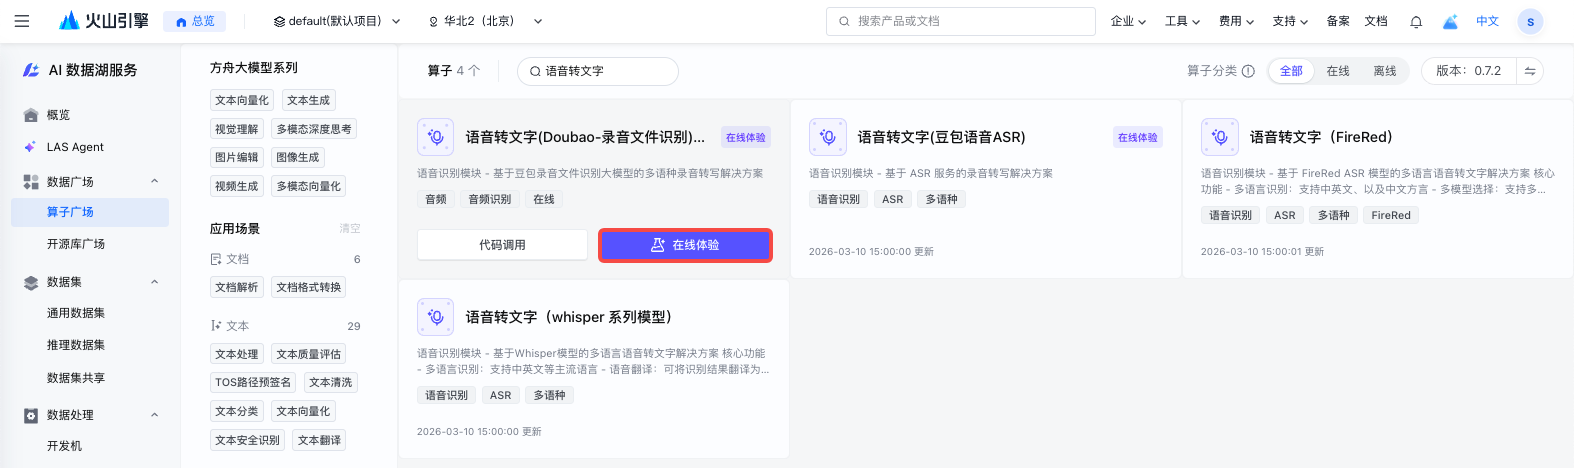Click the FireRed card microphone icon
Screen dimensions: 1574x468
(1220, 137)
